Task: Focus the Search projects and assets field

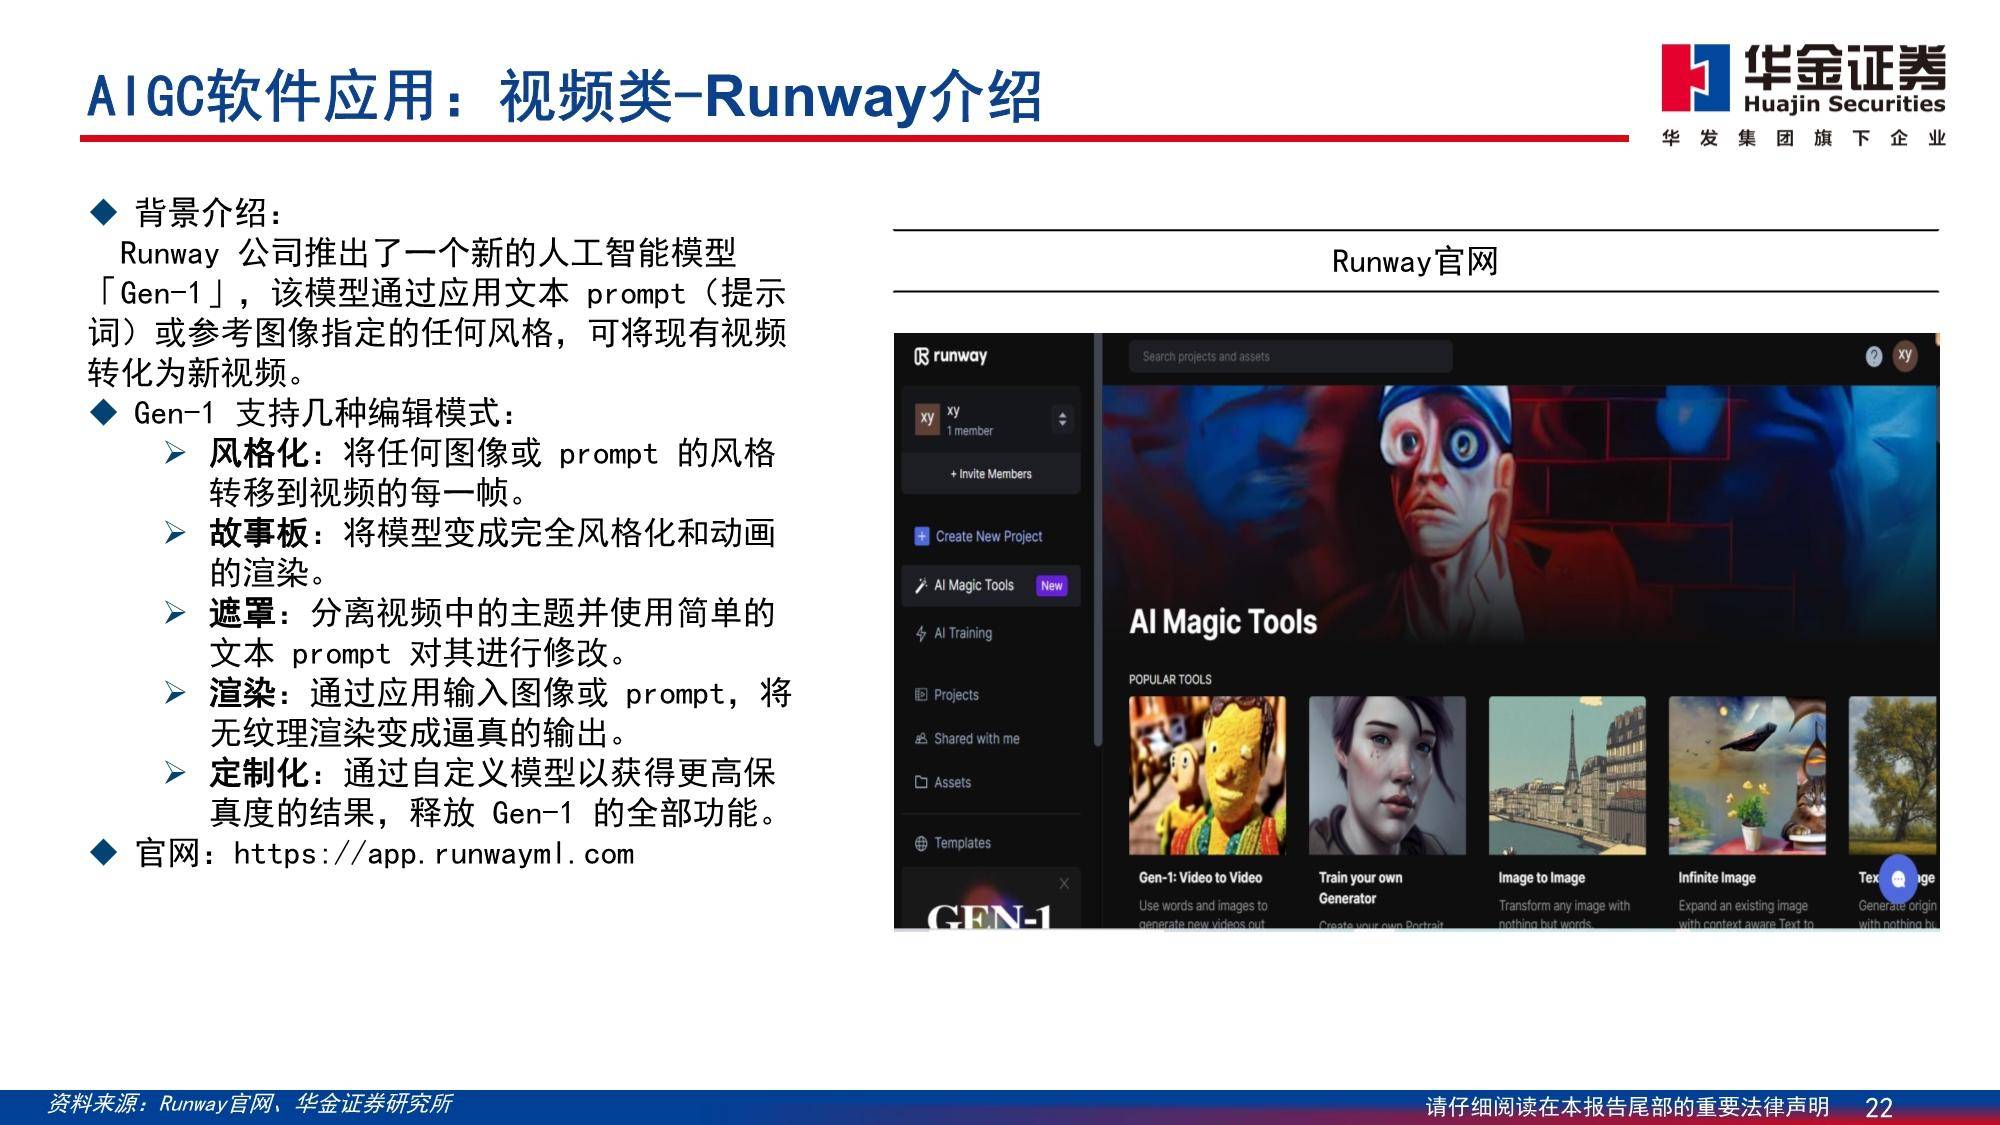Action: point(1290,356)
